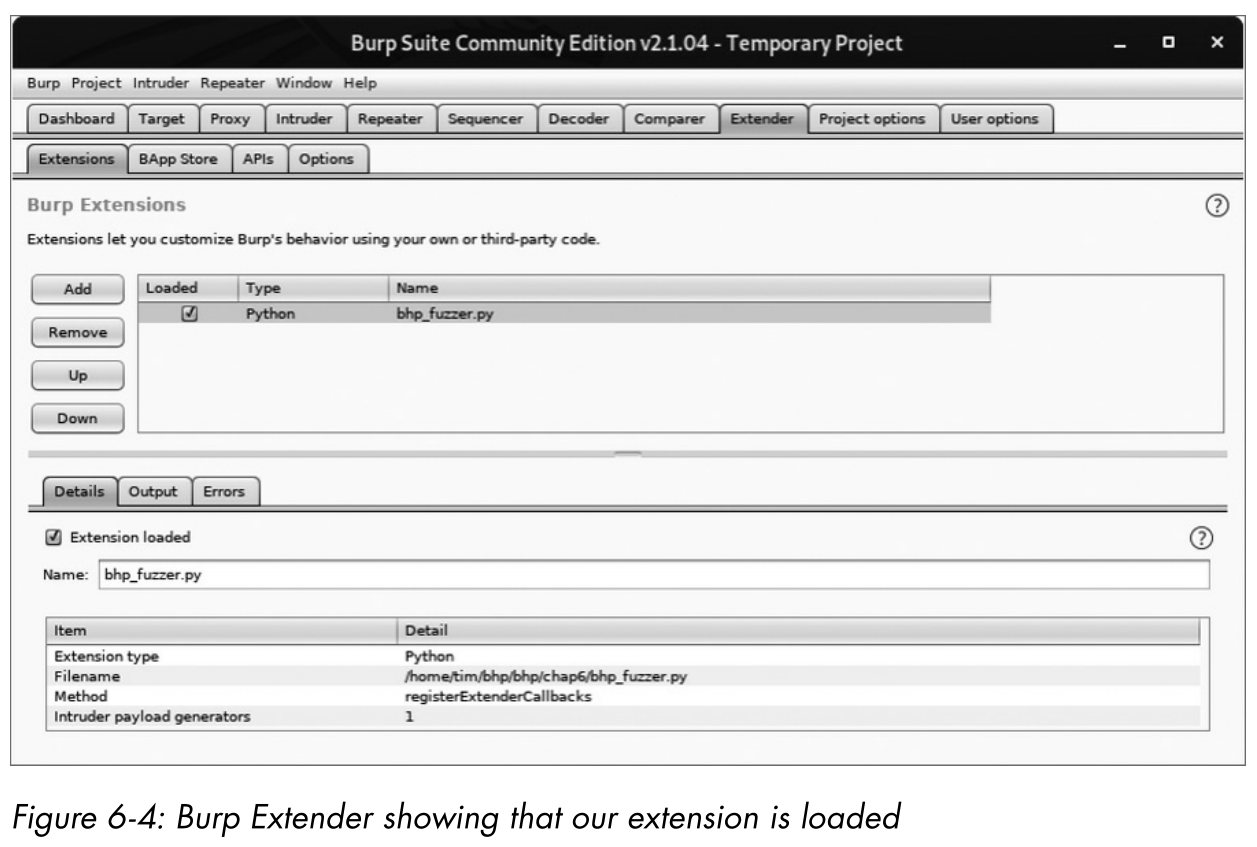Viewport: 1257px width, 847px height.
Task: Move extension Up in the list
Action: pyautogui.click(x=77, y=375)
